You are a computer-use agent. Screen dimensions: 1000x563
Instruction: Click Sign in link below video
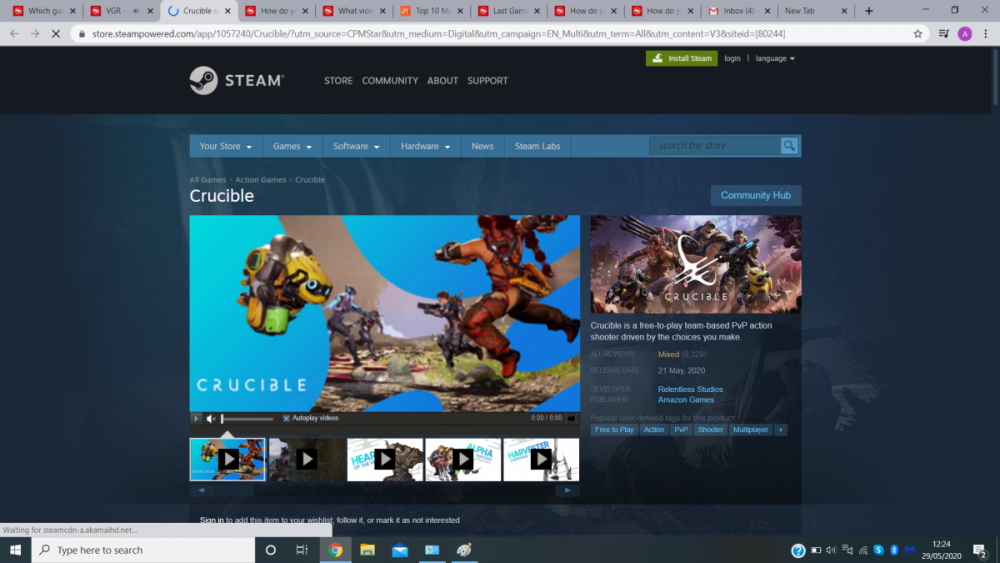[x=212, y=520]
